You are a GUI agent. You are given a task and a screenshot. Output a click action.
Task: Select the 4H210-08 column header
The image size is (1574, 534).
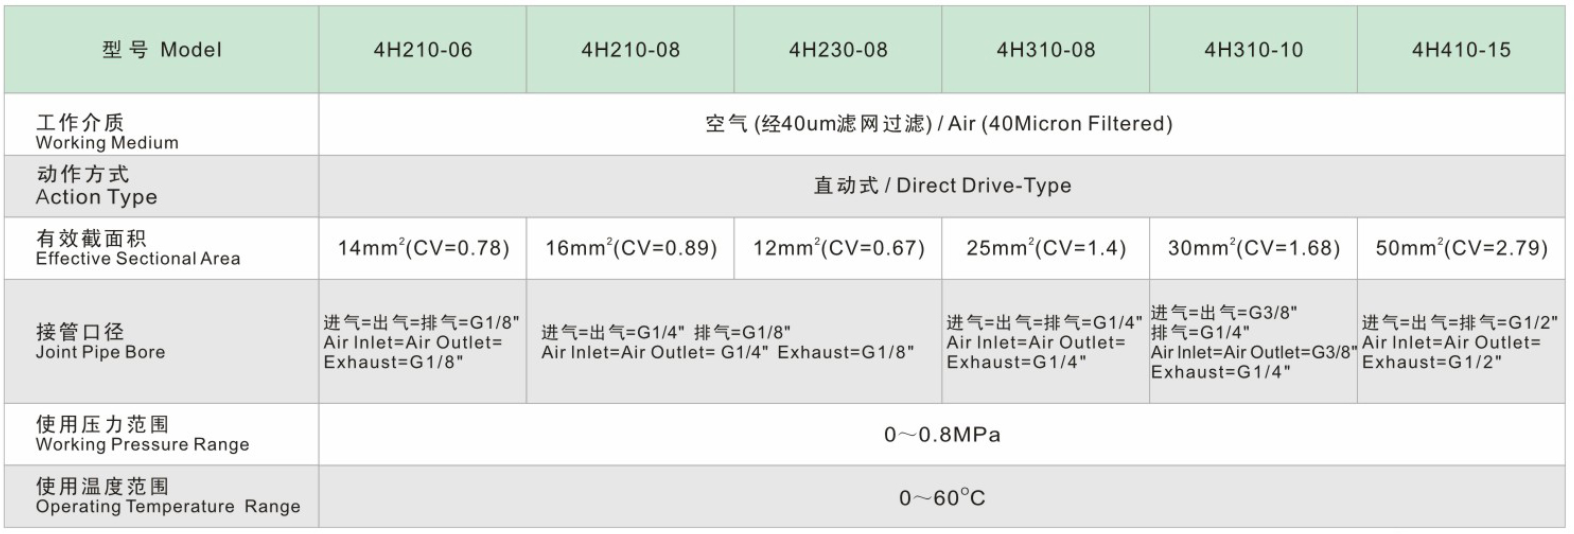click(x=631, y=49)
